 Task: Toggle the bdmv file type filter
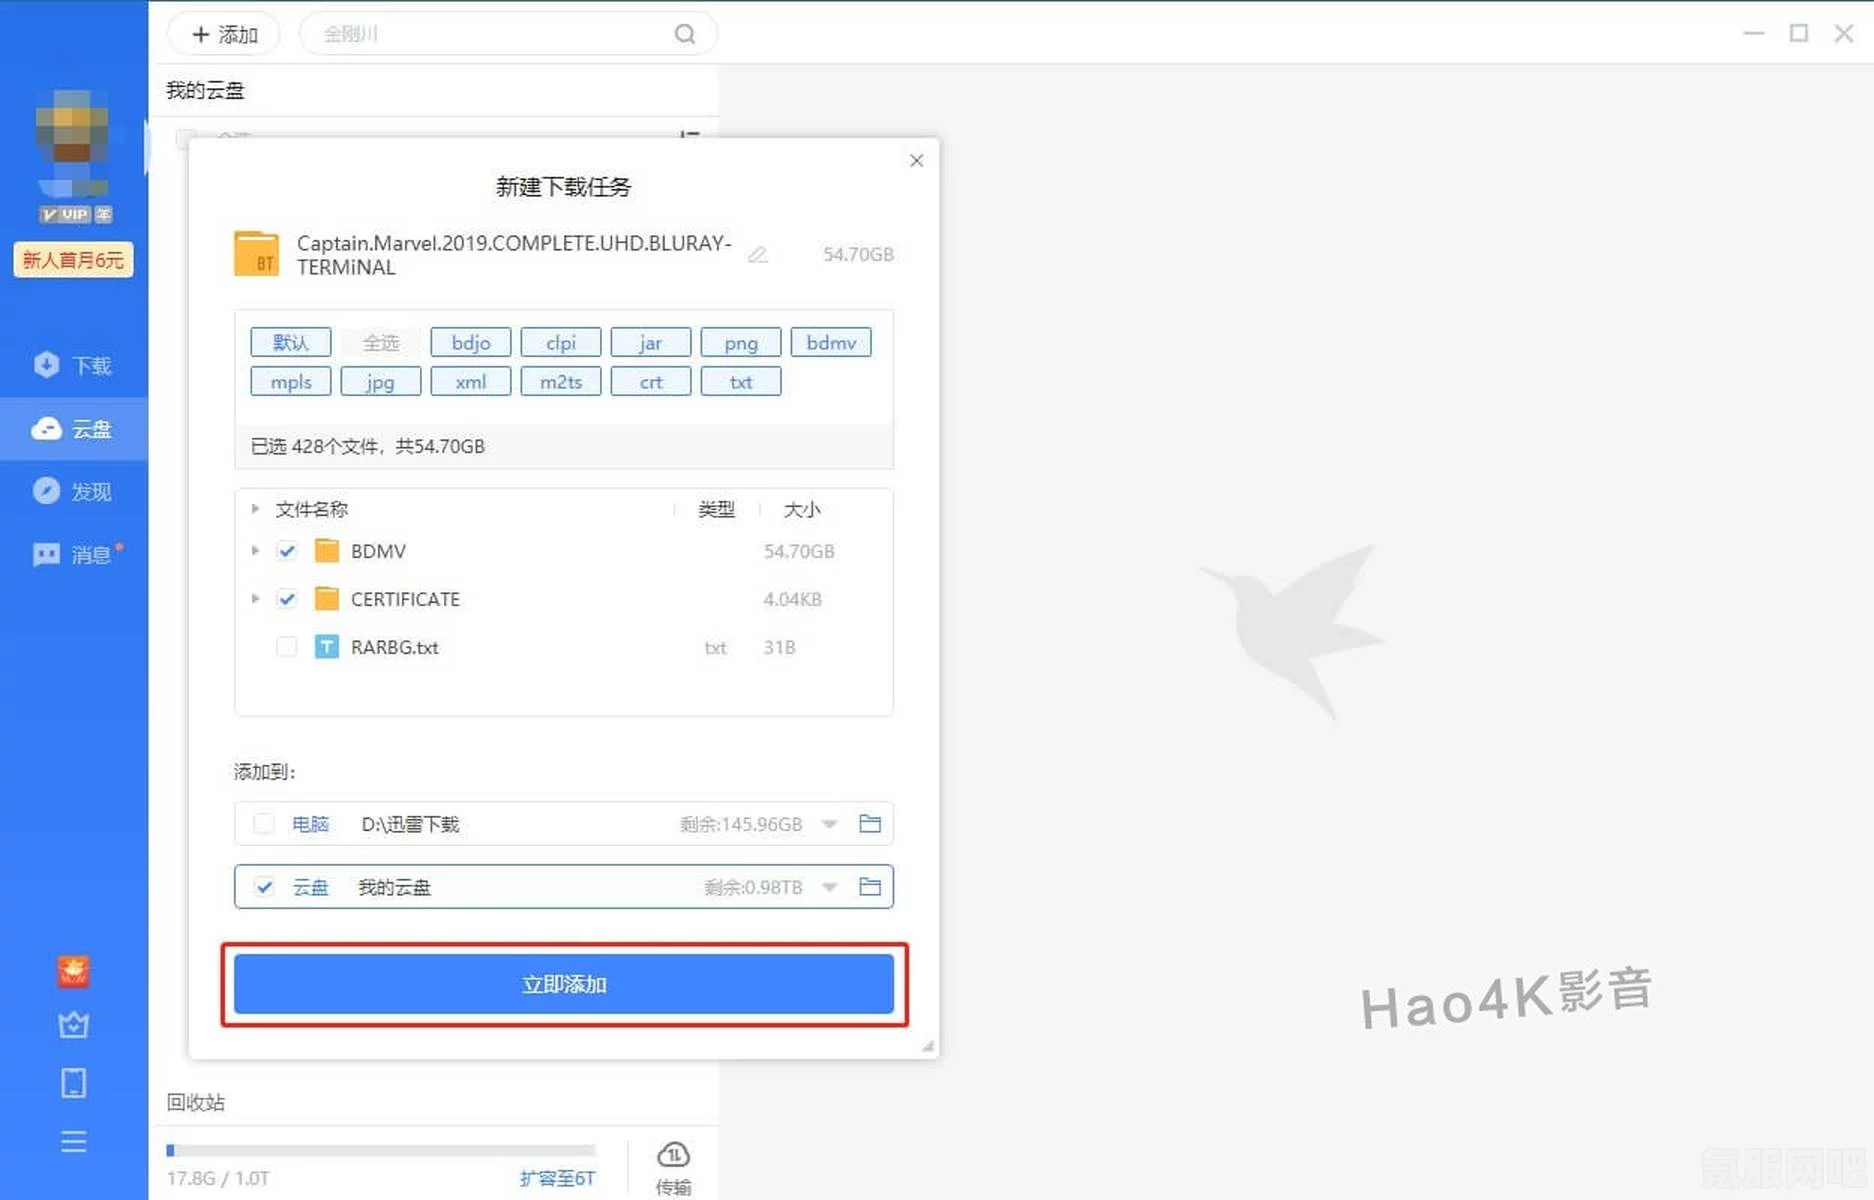pos(831,342)
